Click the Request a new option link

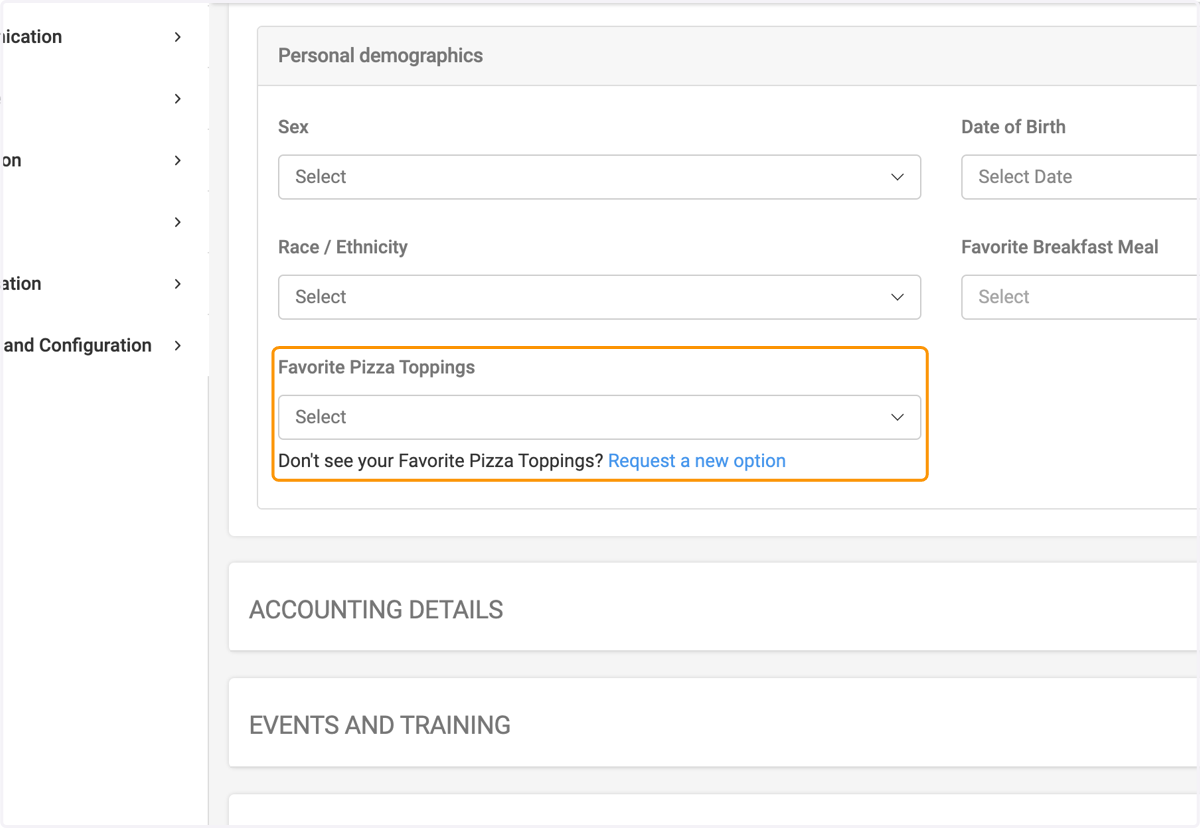pyautogui.click(x=697, y=461)
